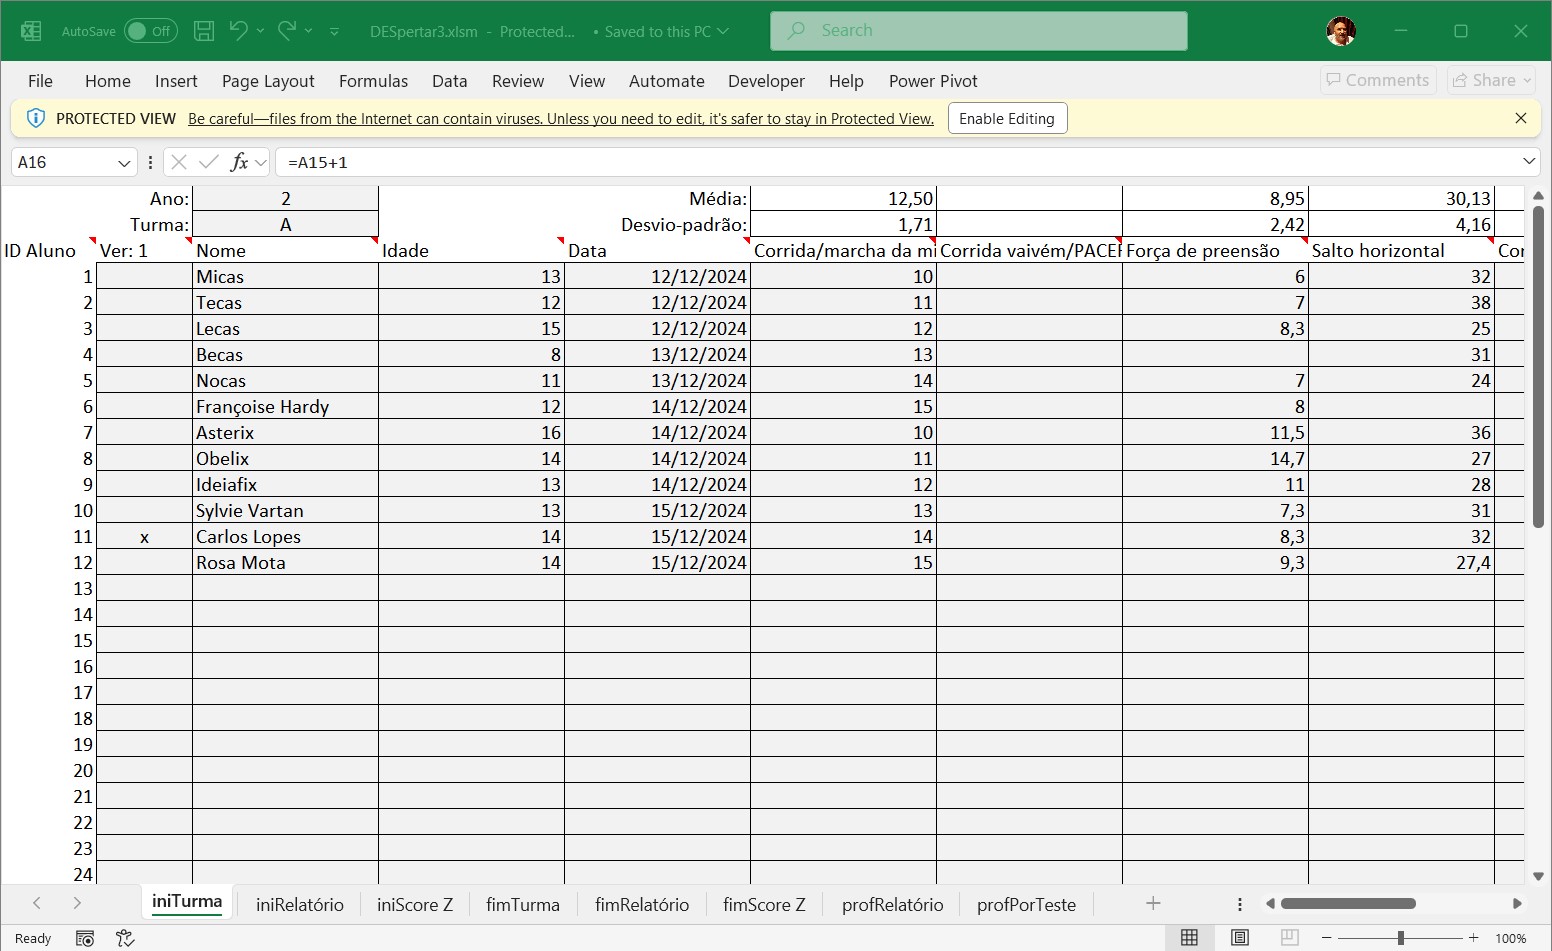The width and height of the screenshot is (1552, 951).
Task: Click the horizontal scrollbar right arrow
Action: tap(1517, 903)
